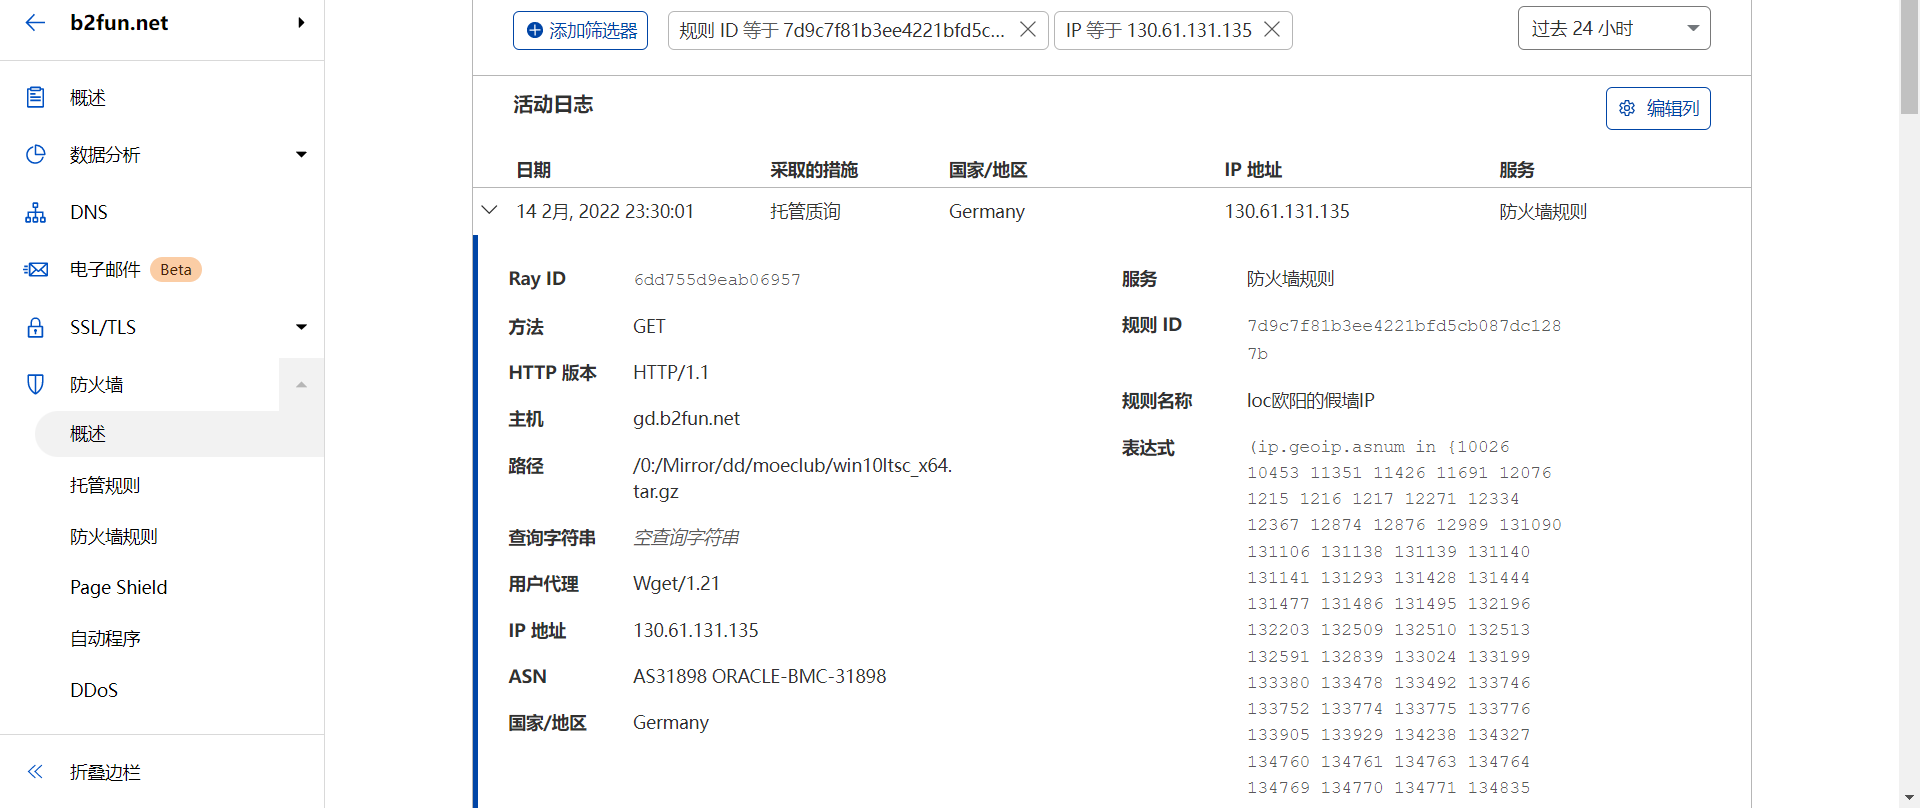Open the 防火墙规则 submenu item
This screenshot has height=808, width=1920.
coord(114,536)
